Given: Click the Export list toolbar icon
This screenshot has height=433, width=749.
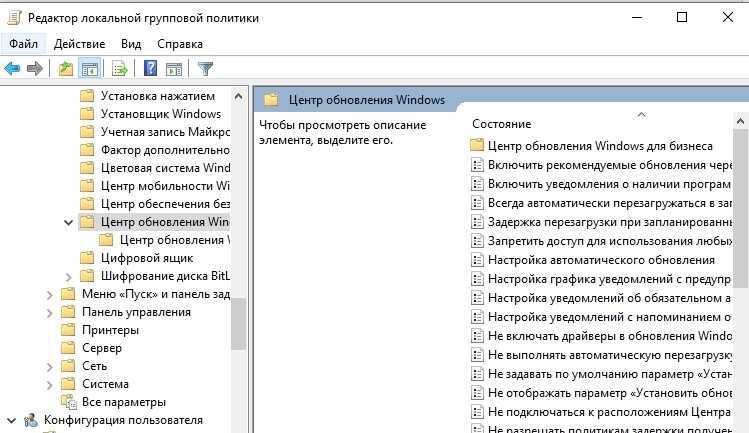Looking at the screenshot, I should tap(119, 69).
